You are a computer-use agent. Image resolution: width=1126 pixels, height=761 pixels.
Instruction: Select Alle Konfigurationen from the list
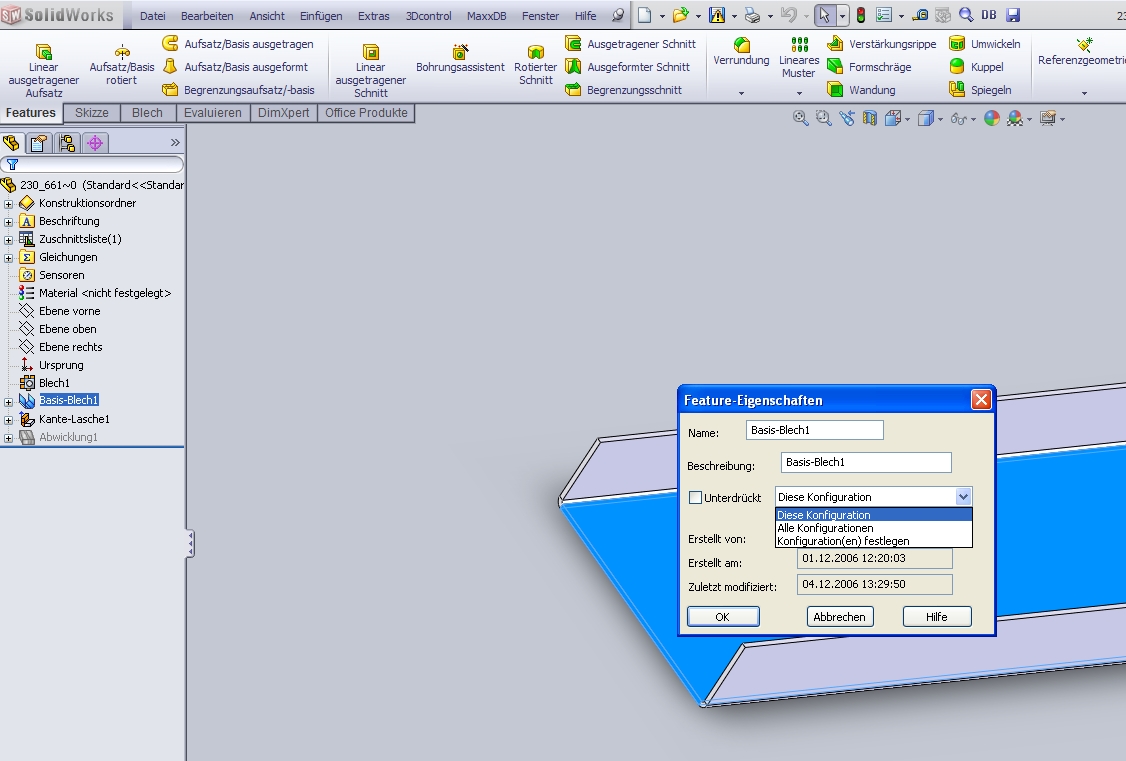[x=873, y=528]
